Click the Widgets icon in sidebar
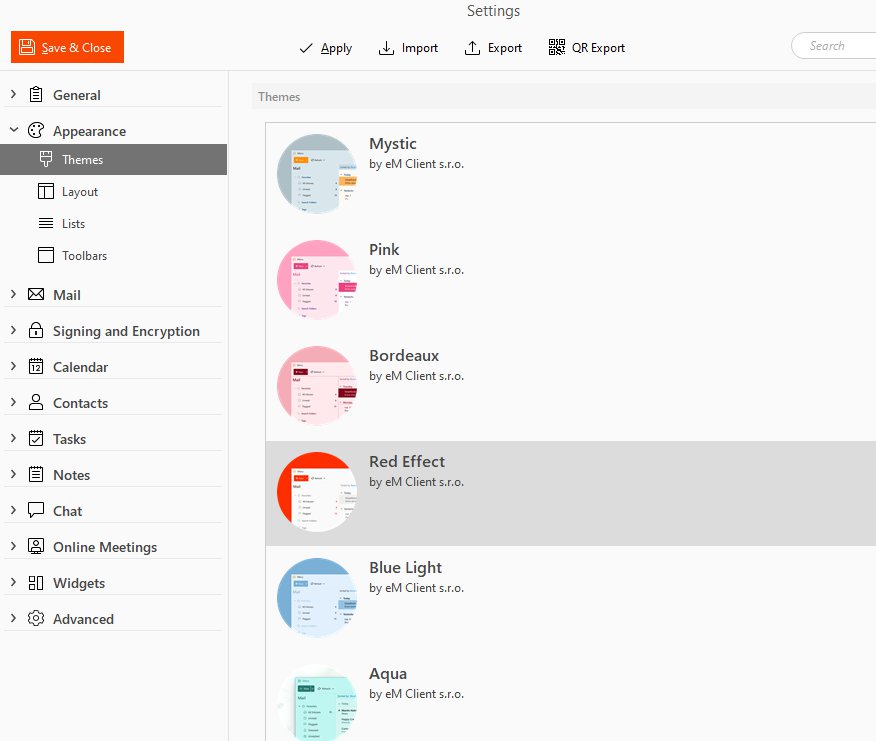Viewport: 876px width, 741px height. click(x=36, y=583)
